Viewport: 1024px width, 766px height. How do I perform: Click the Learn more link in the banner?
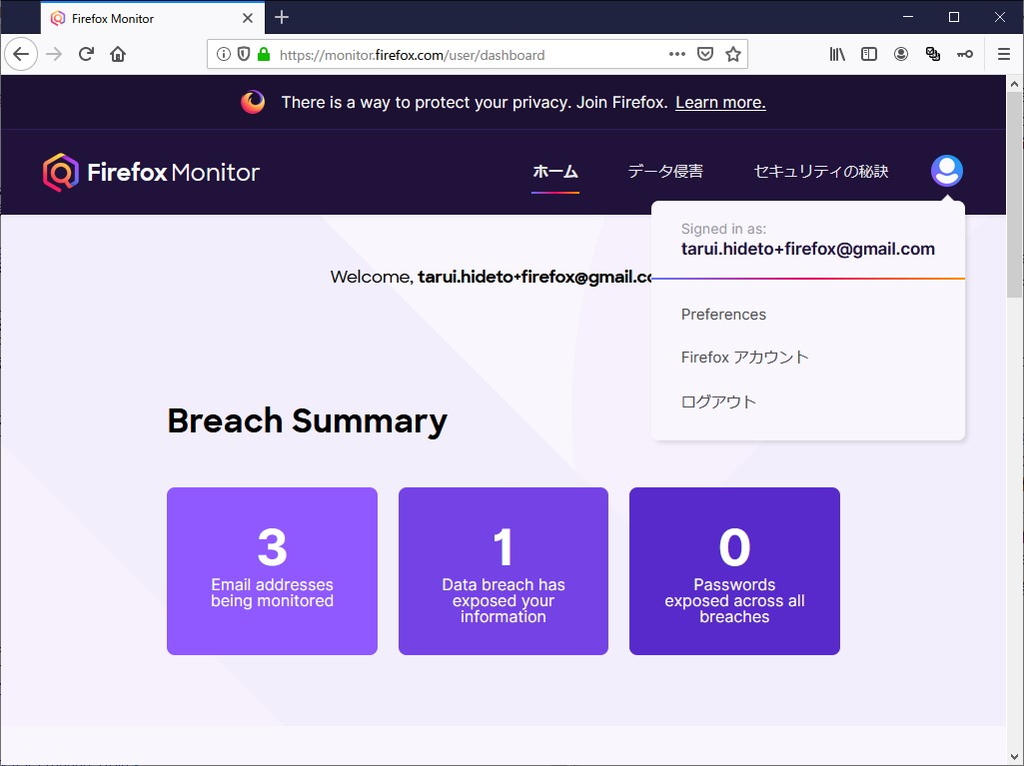[x=720, y=102]
